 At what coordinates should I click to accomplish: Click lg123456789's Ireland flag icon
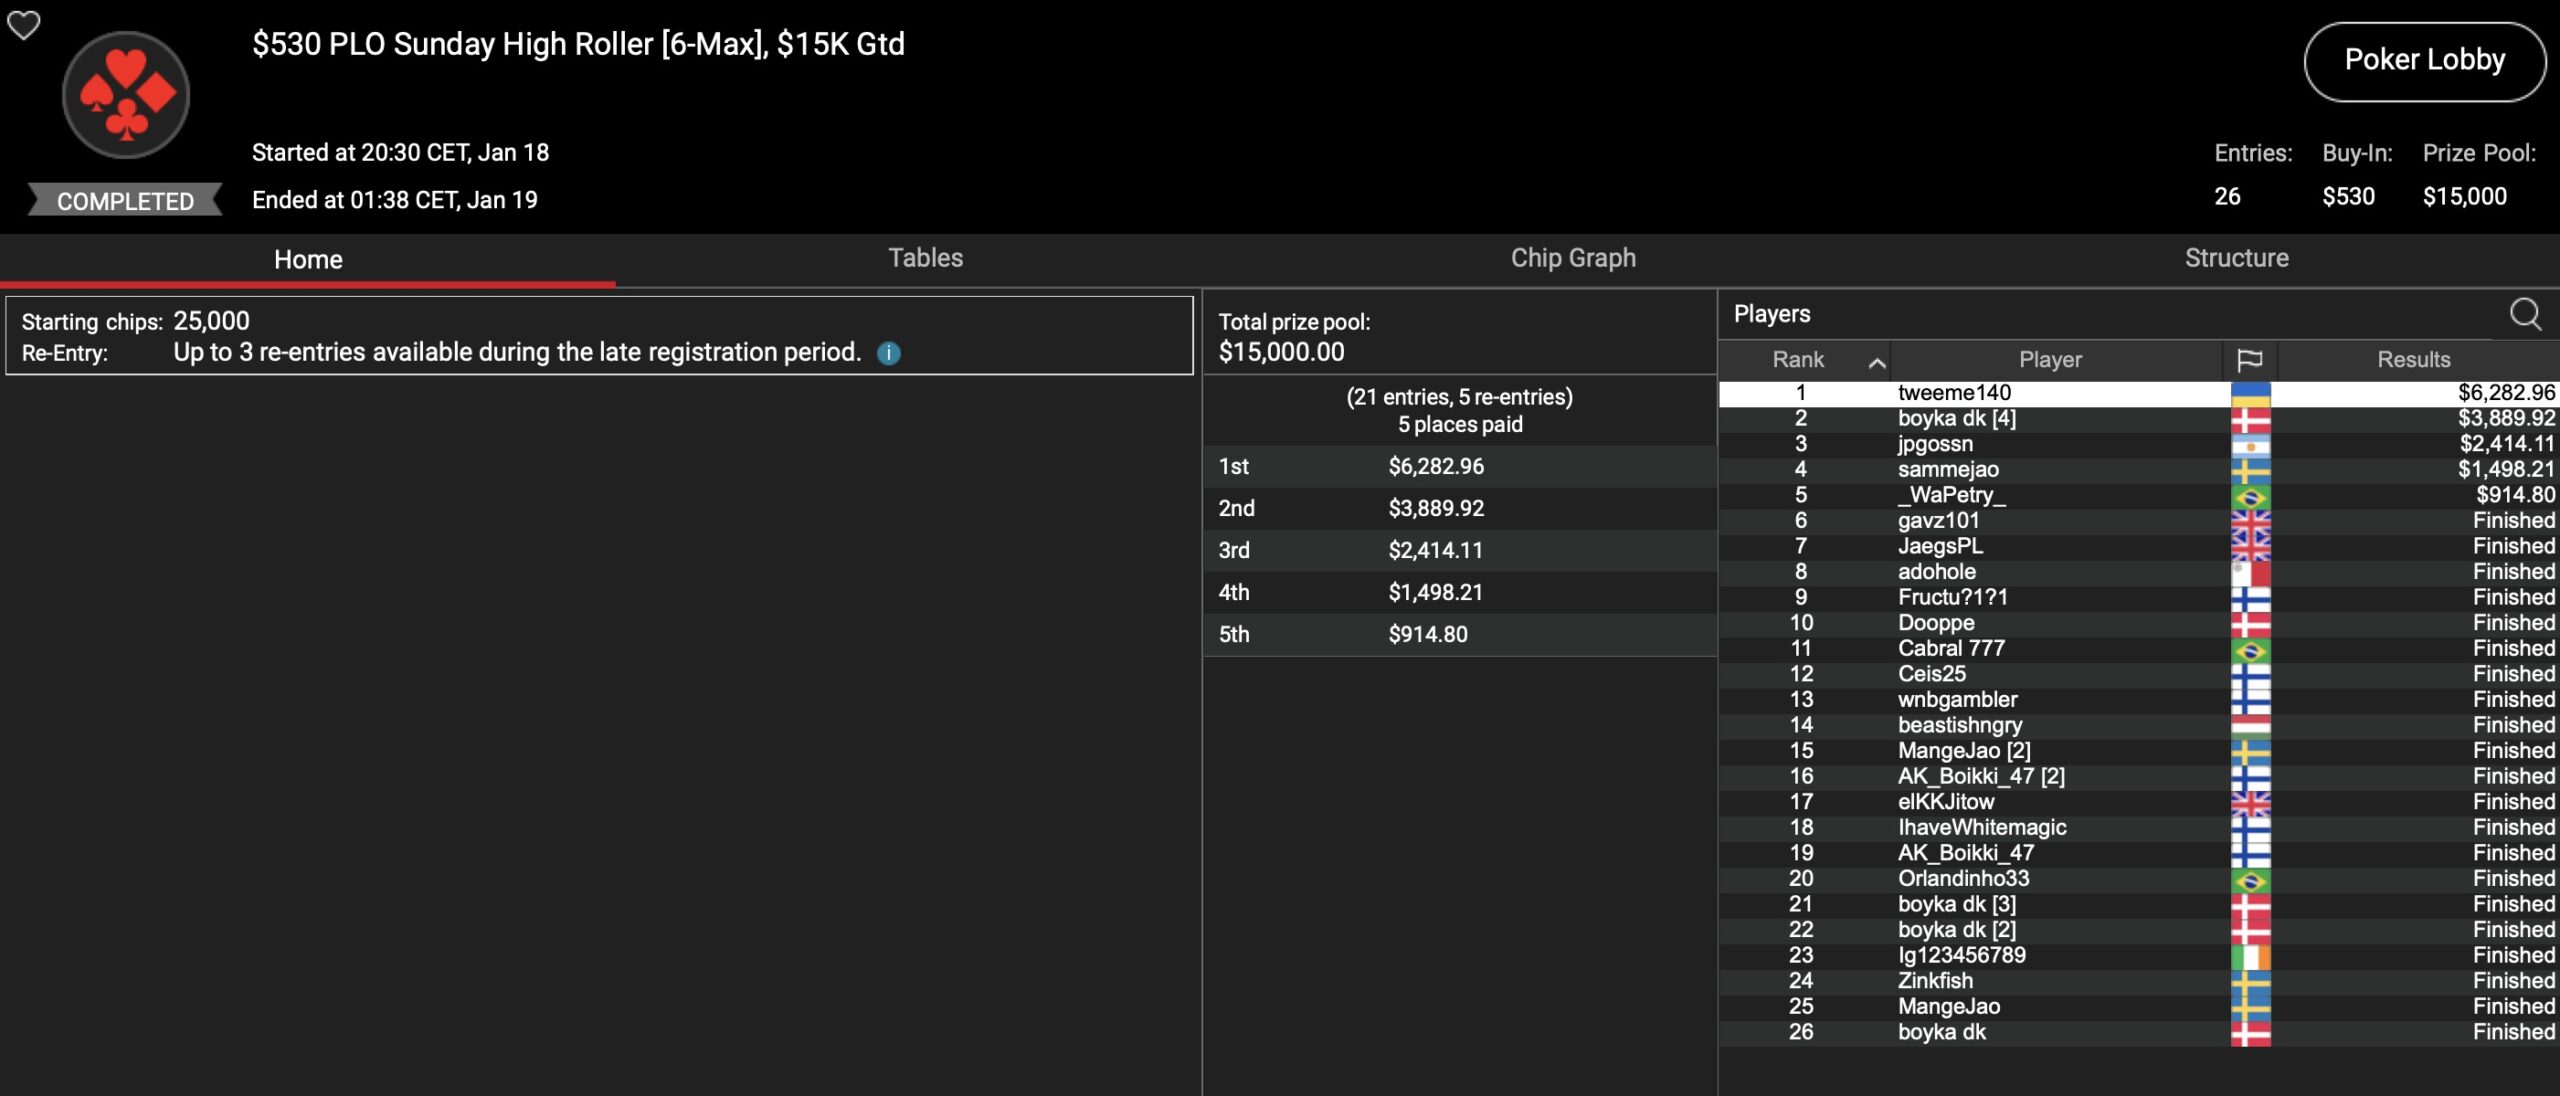(2250, 956)
